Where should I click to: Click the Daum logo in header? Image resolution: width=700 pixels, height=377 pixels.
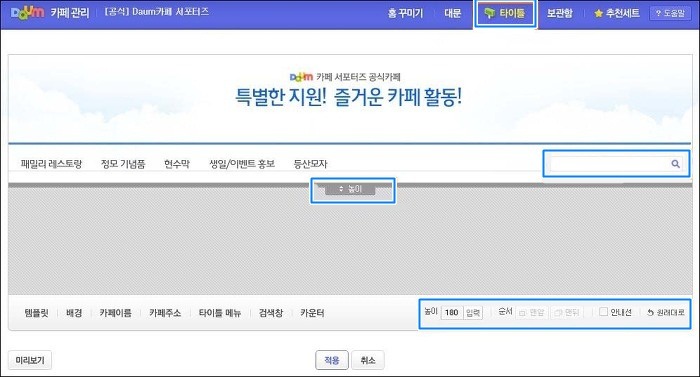pyautogui.click(x=28, y=13)
